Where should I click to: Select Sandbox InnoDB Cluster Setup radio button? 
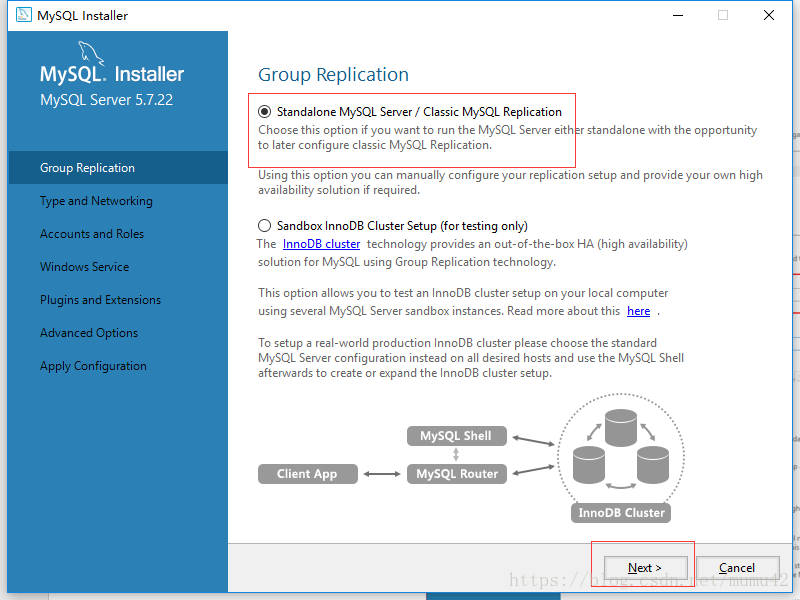[264, 226]
